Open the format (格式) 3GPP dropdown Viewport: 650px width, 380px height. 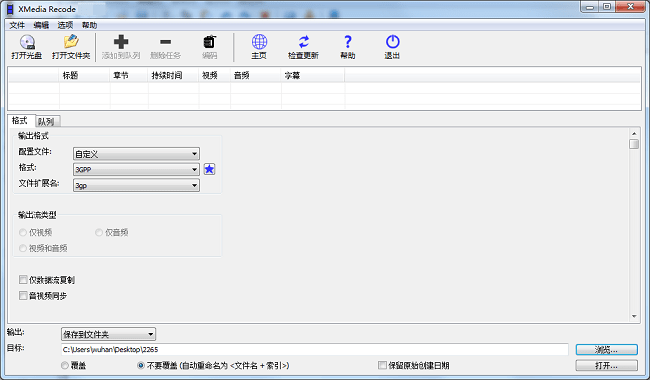pos(136,169)
